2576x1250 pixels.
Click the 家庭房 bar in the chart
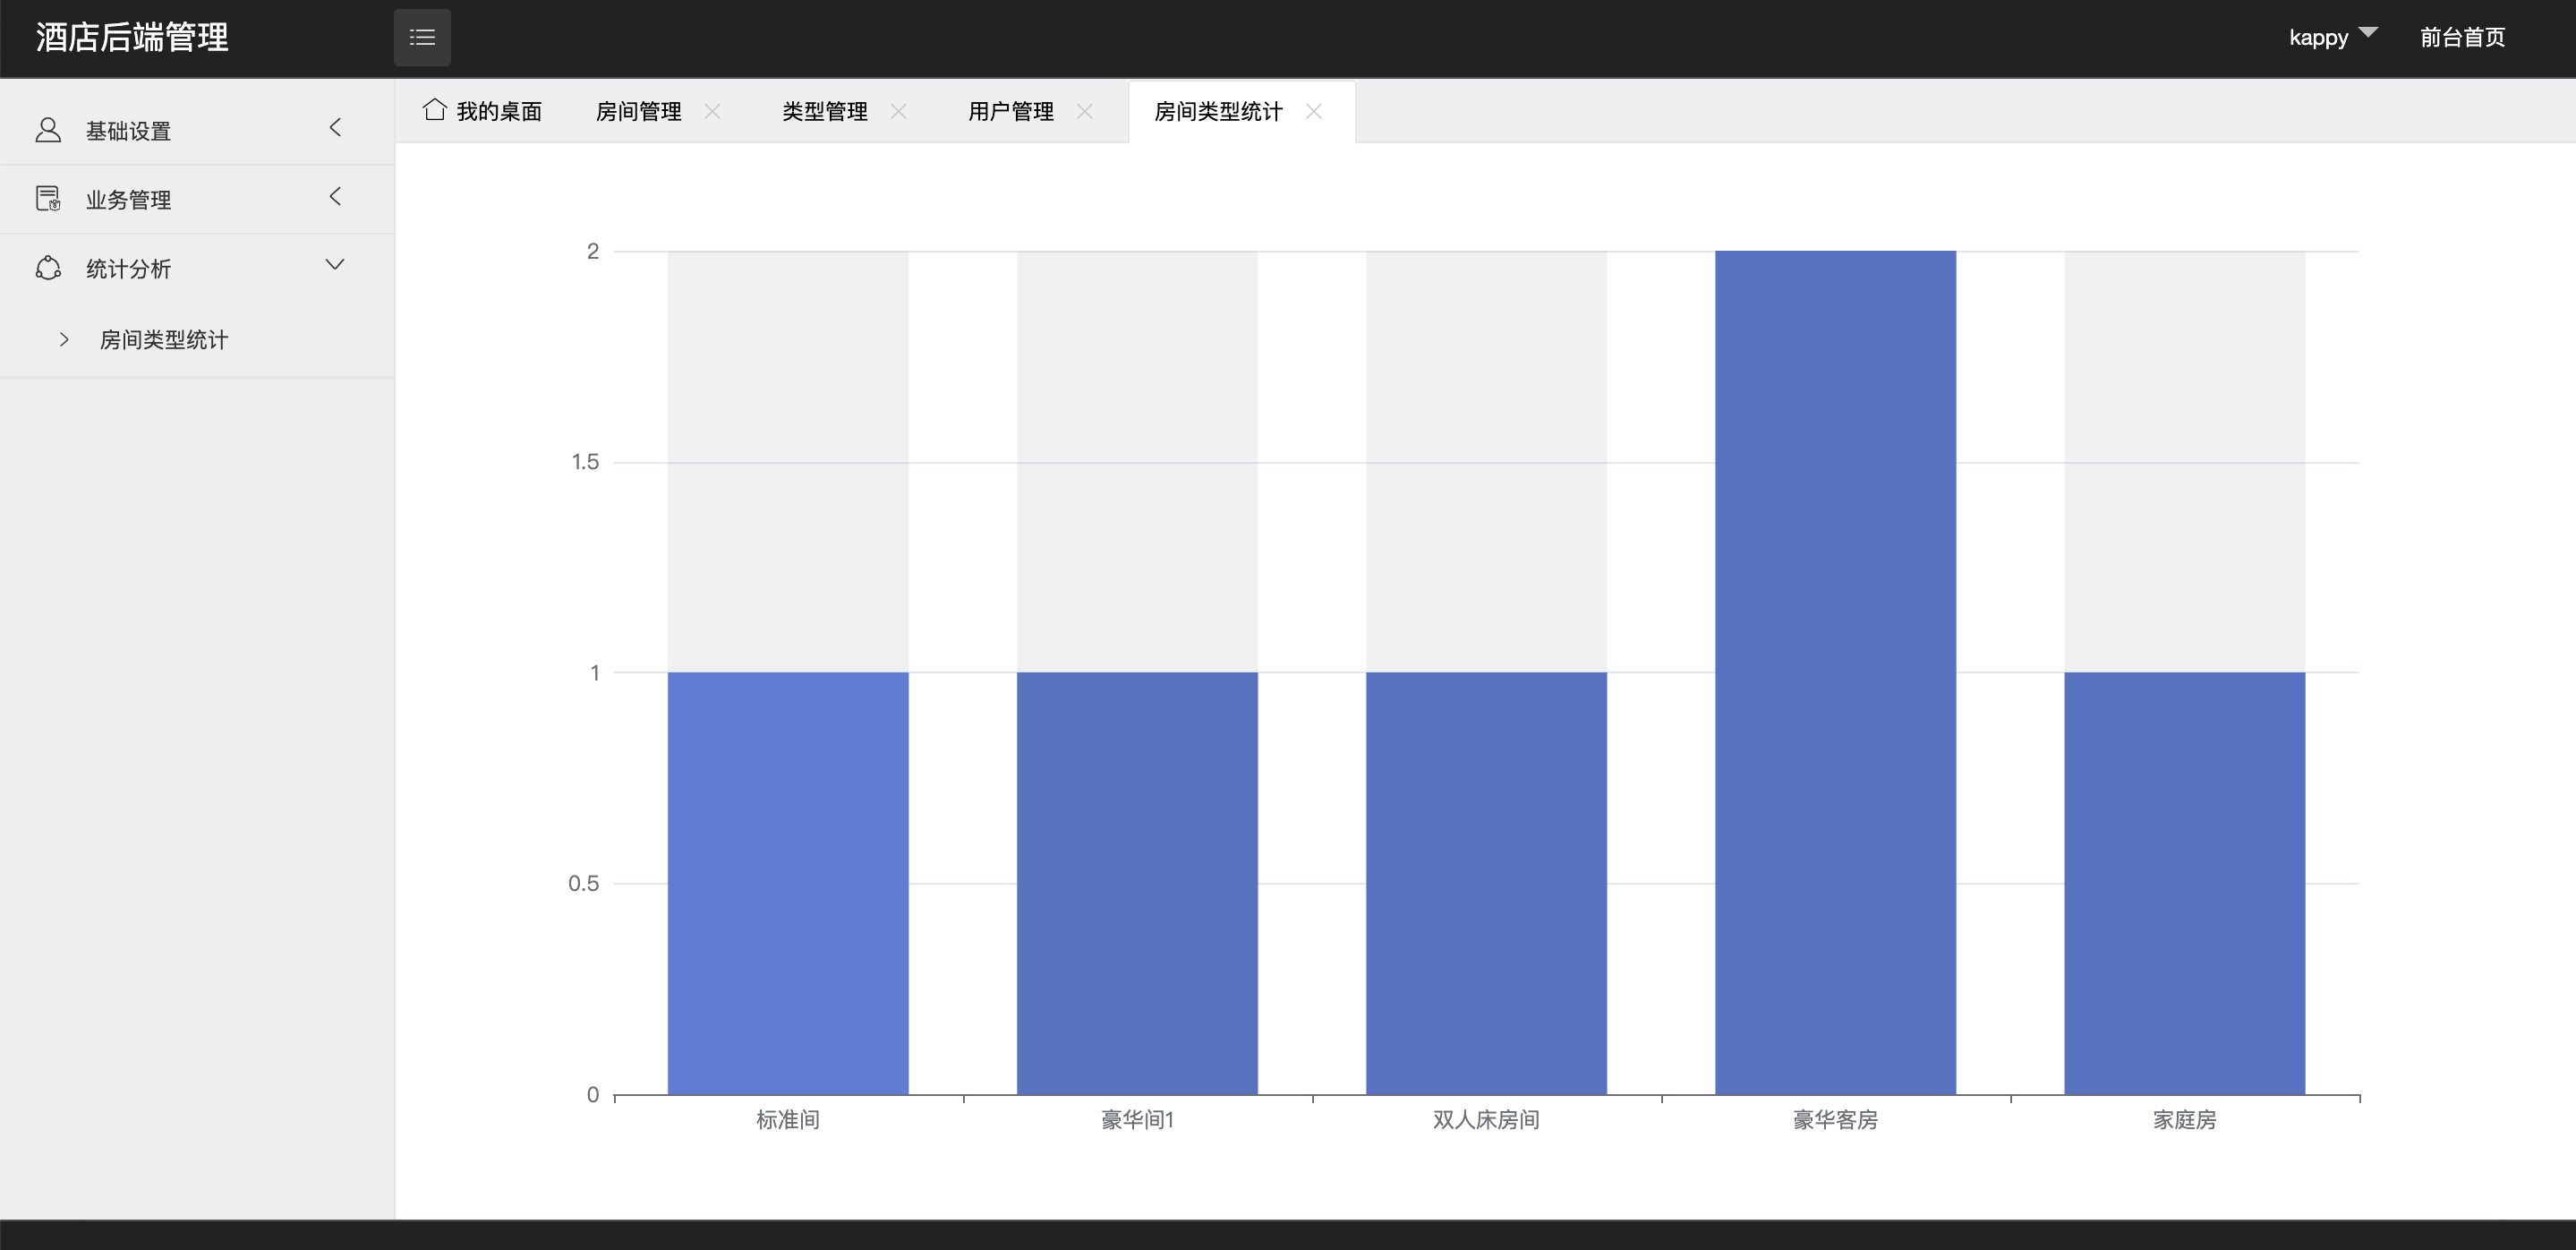coord(2184,883)
